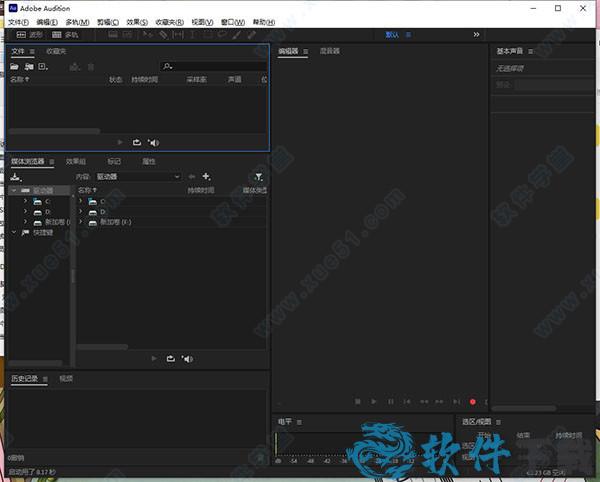Switch to the 波形 Waveform editor view
The image size is (600, 482).
[29, 35]
